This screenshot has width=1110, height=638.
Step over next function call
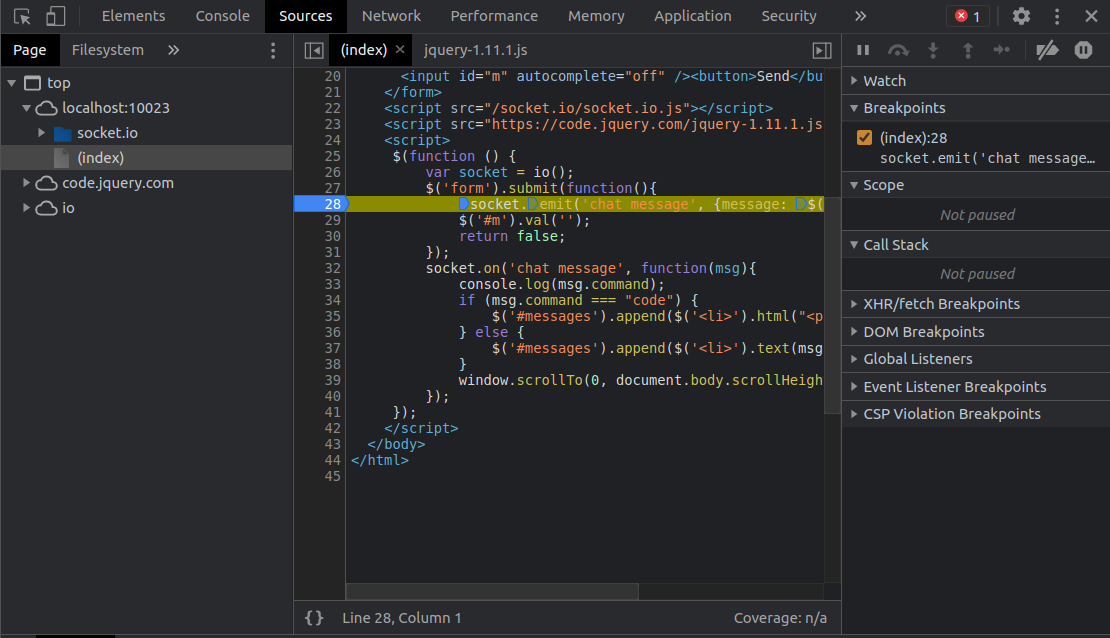898,50
